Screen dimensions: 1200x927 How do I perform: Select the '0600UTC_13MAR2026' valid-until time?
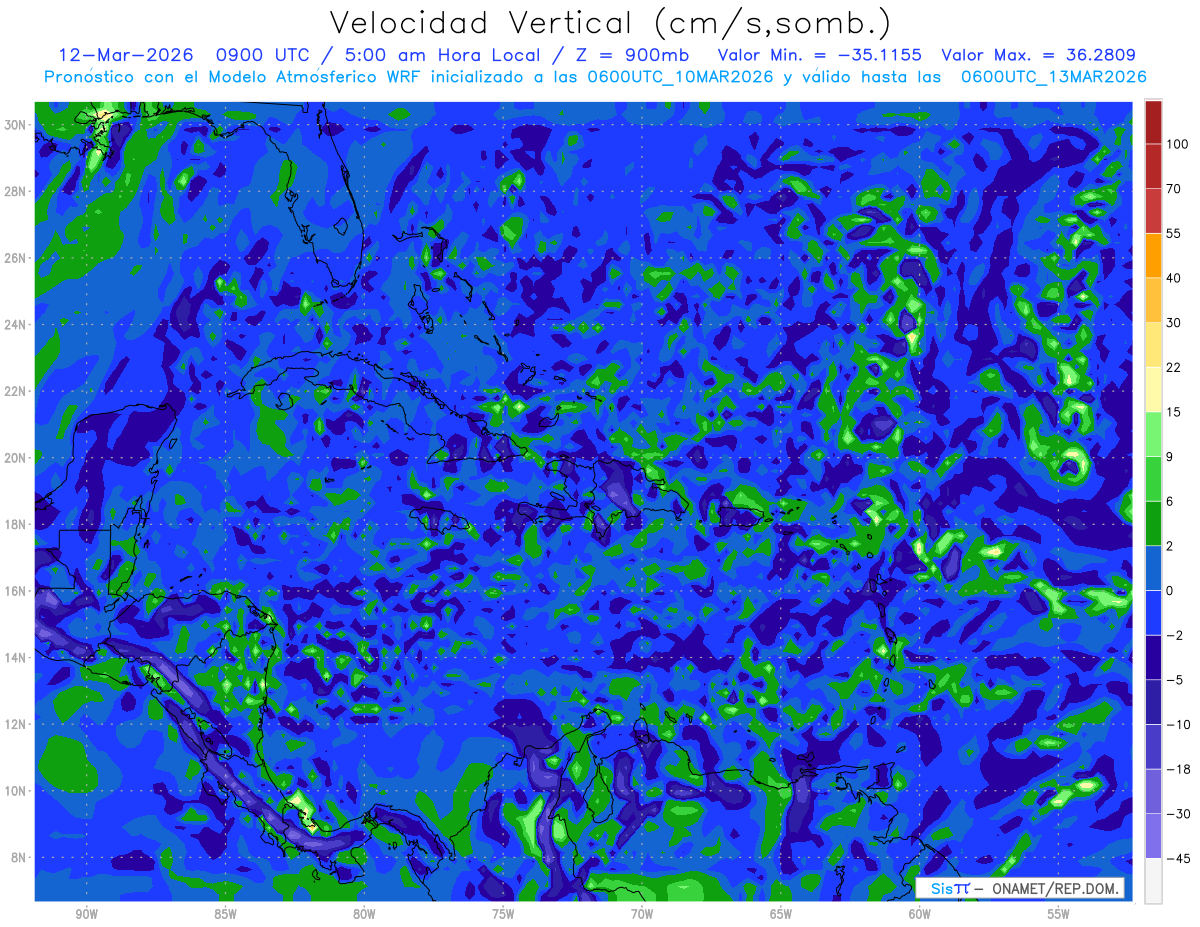(x=1054, y=76)
